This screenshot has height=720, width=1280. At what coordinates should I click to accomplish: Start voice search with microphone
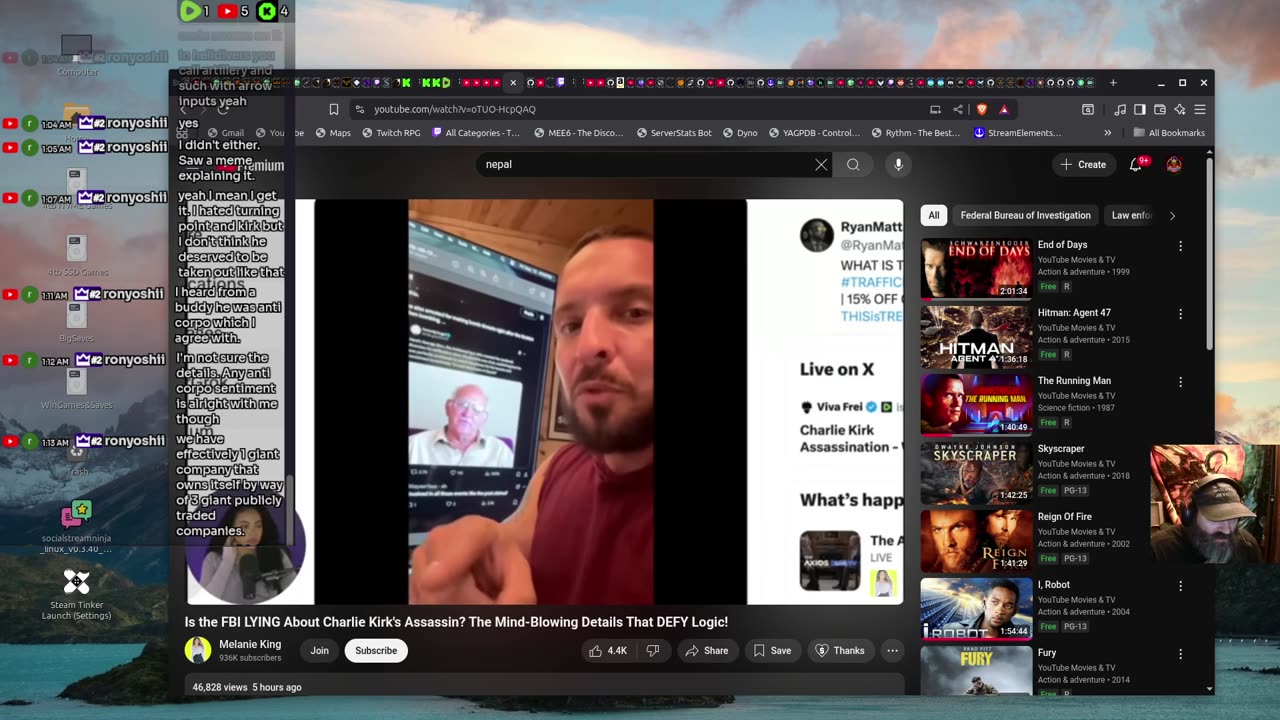tap(898, 165)
